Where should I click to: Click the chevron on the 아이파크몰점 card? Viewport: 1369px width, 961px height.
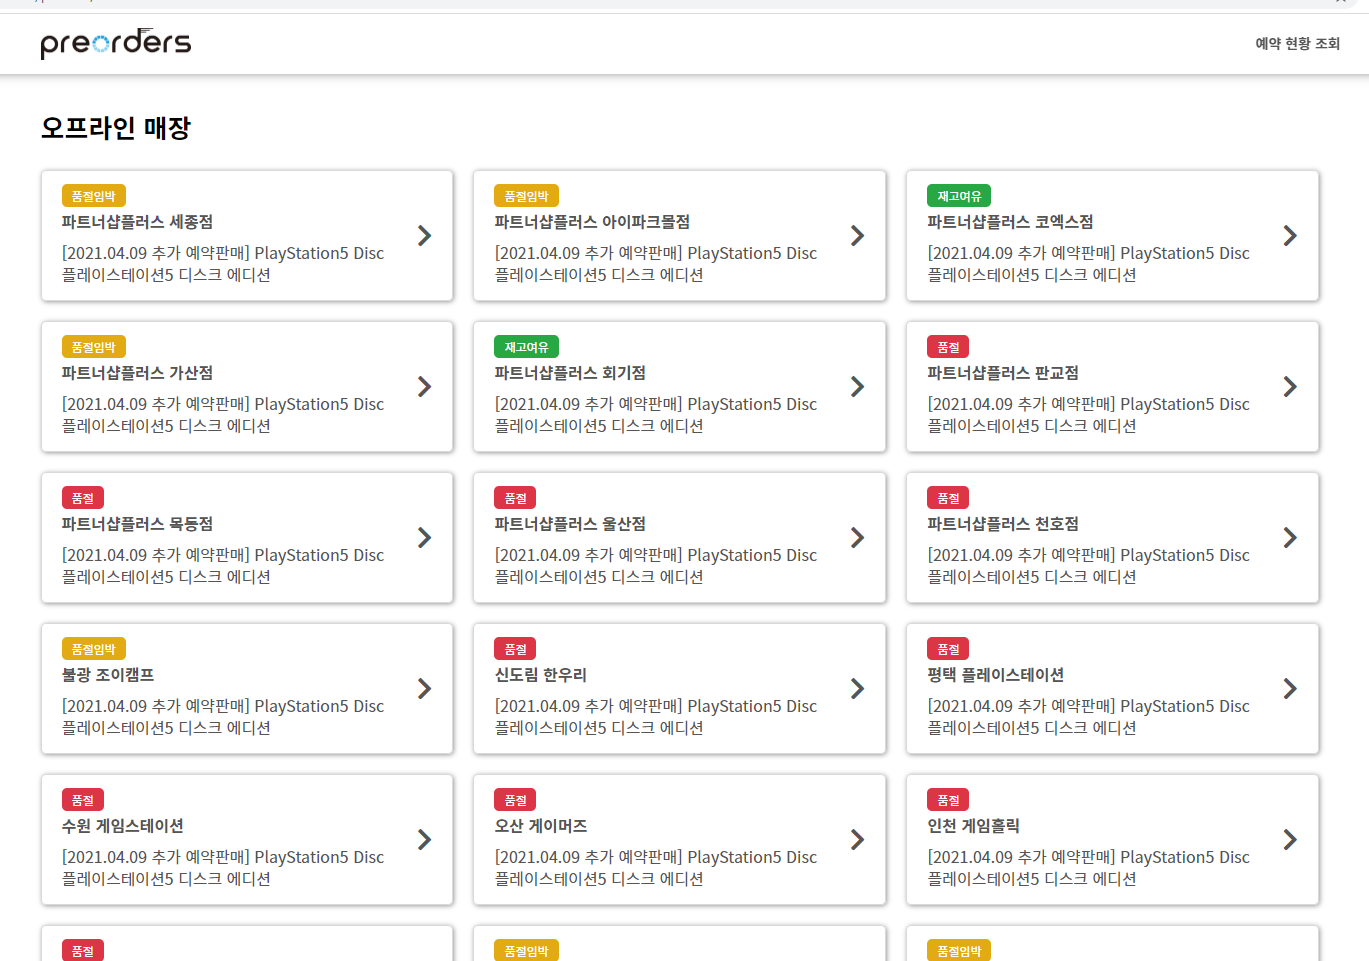[858, 236]
